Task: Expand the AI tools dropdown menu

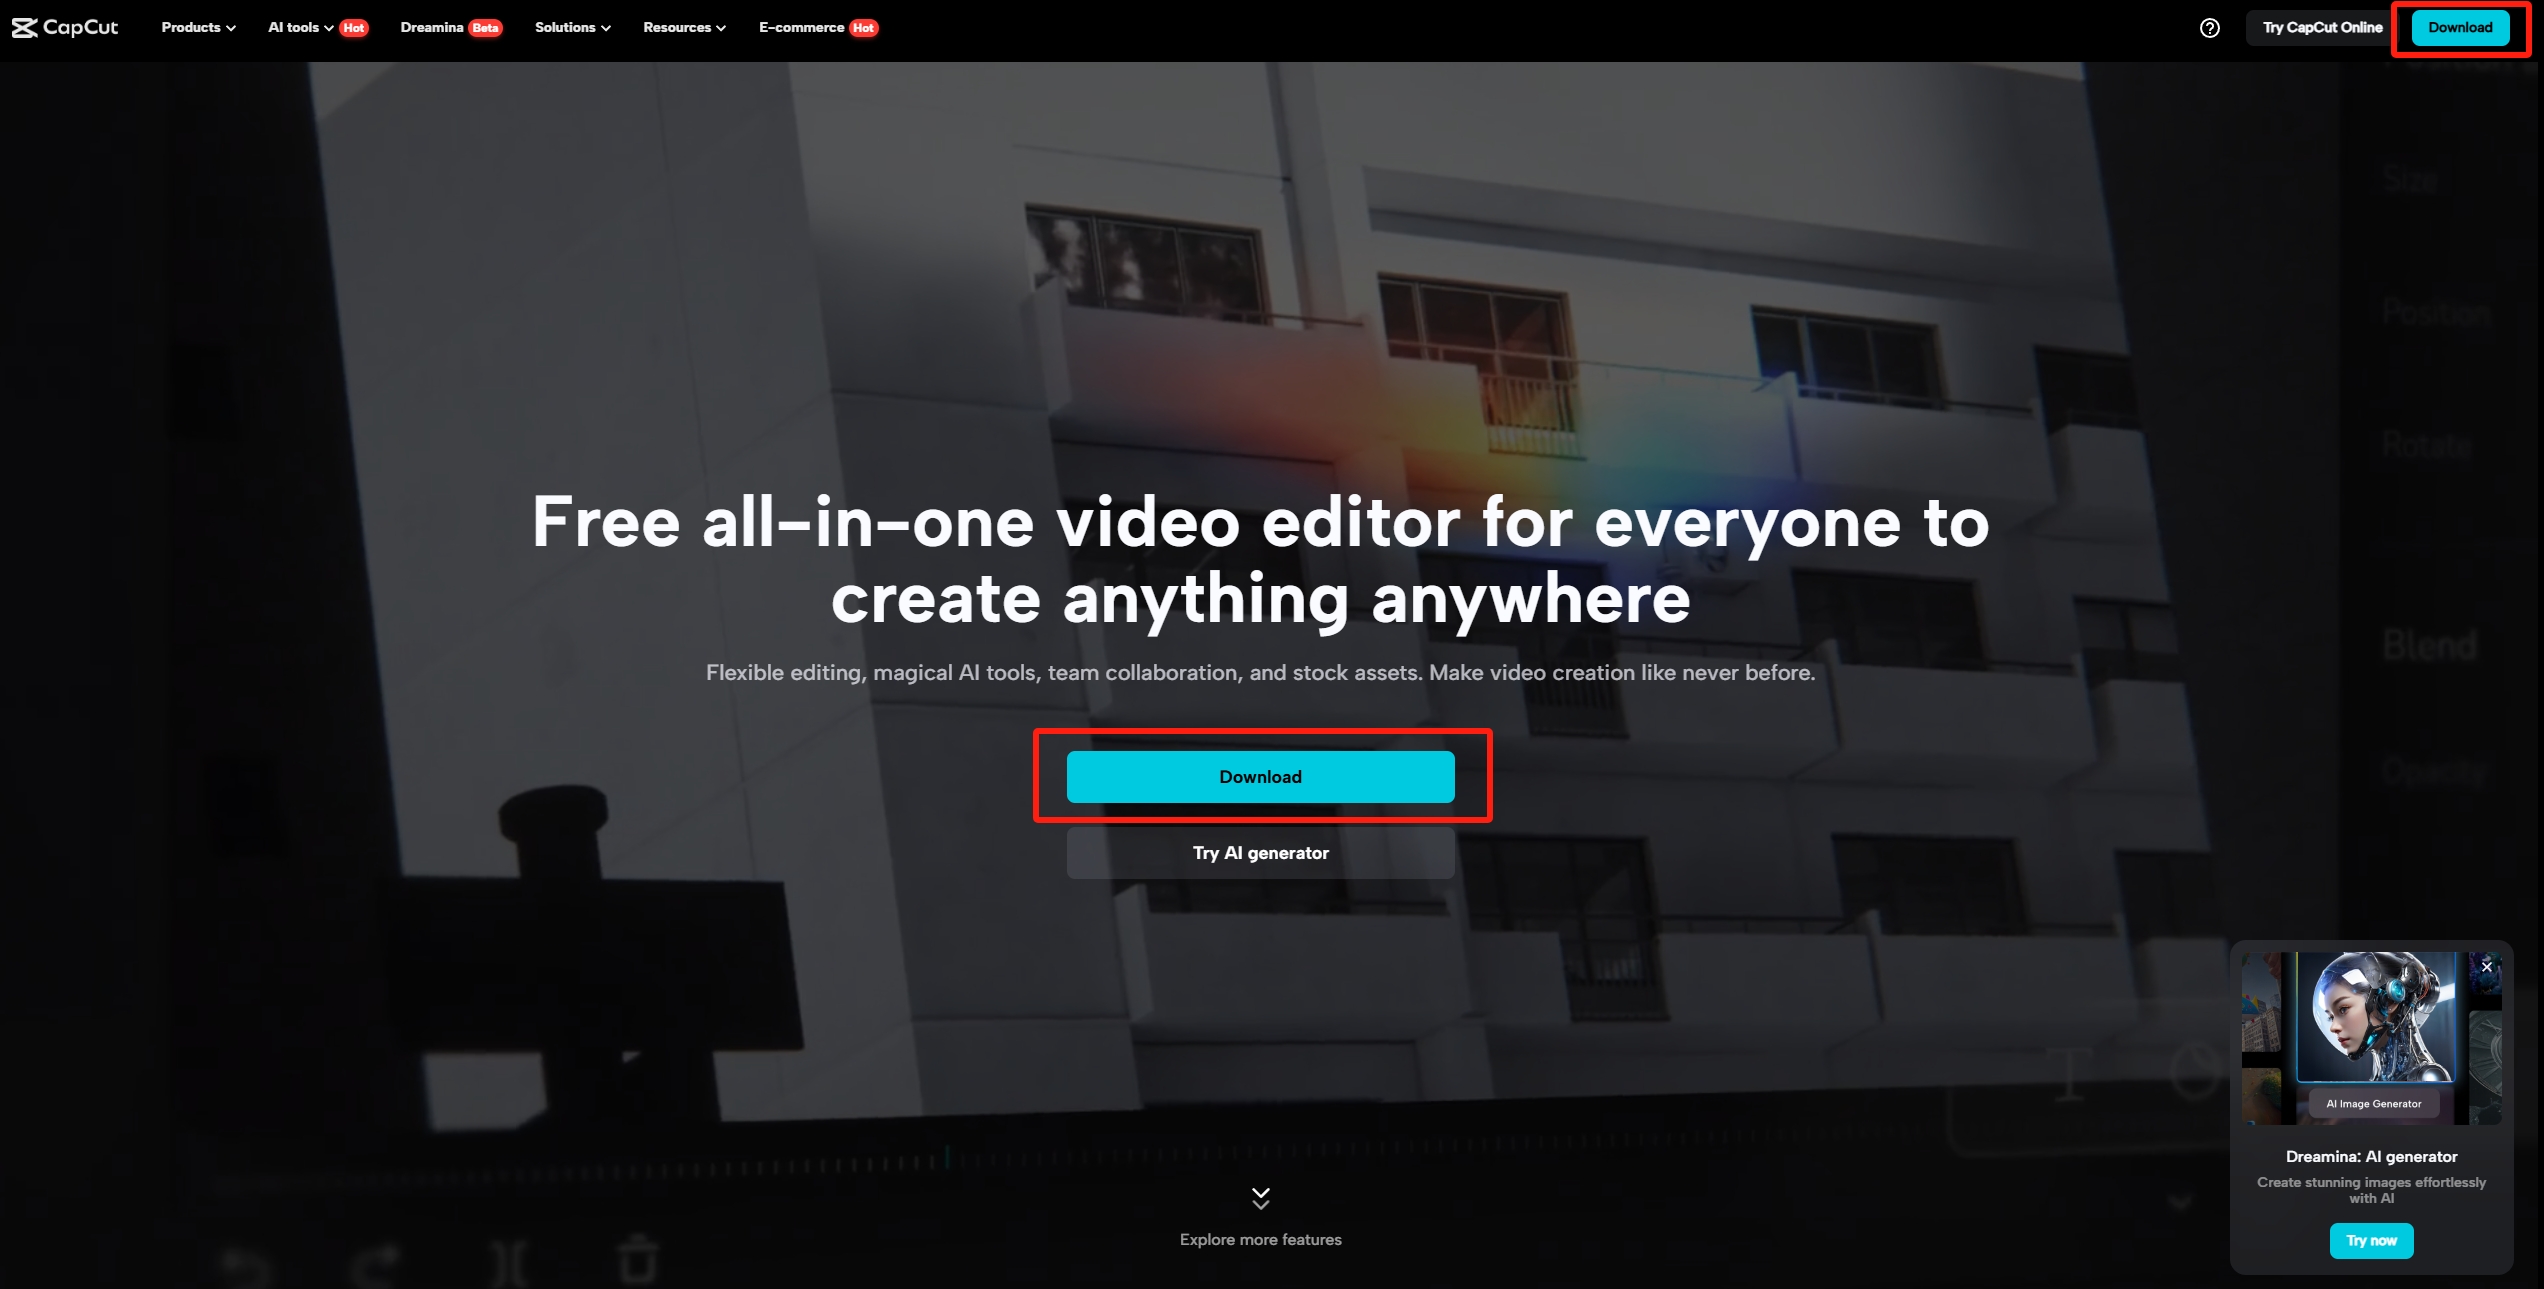Action: point(298,27)
